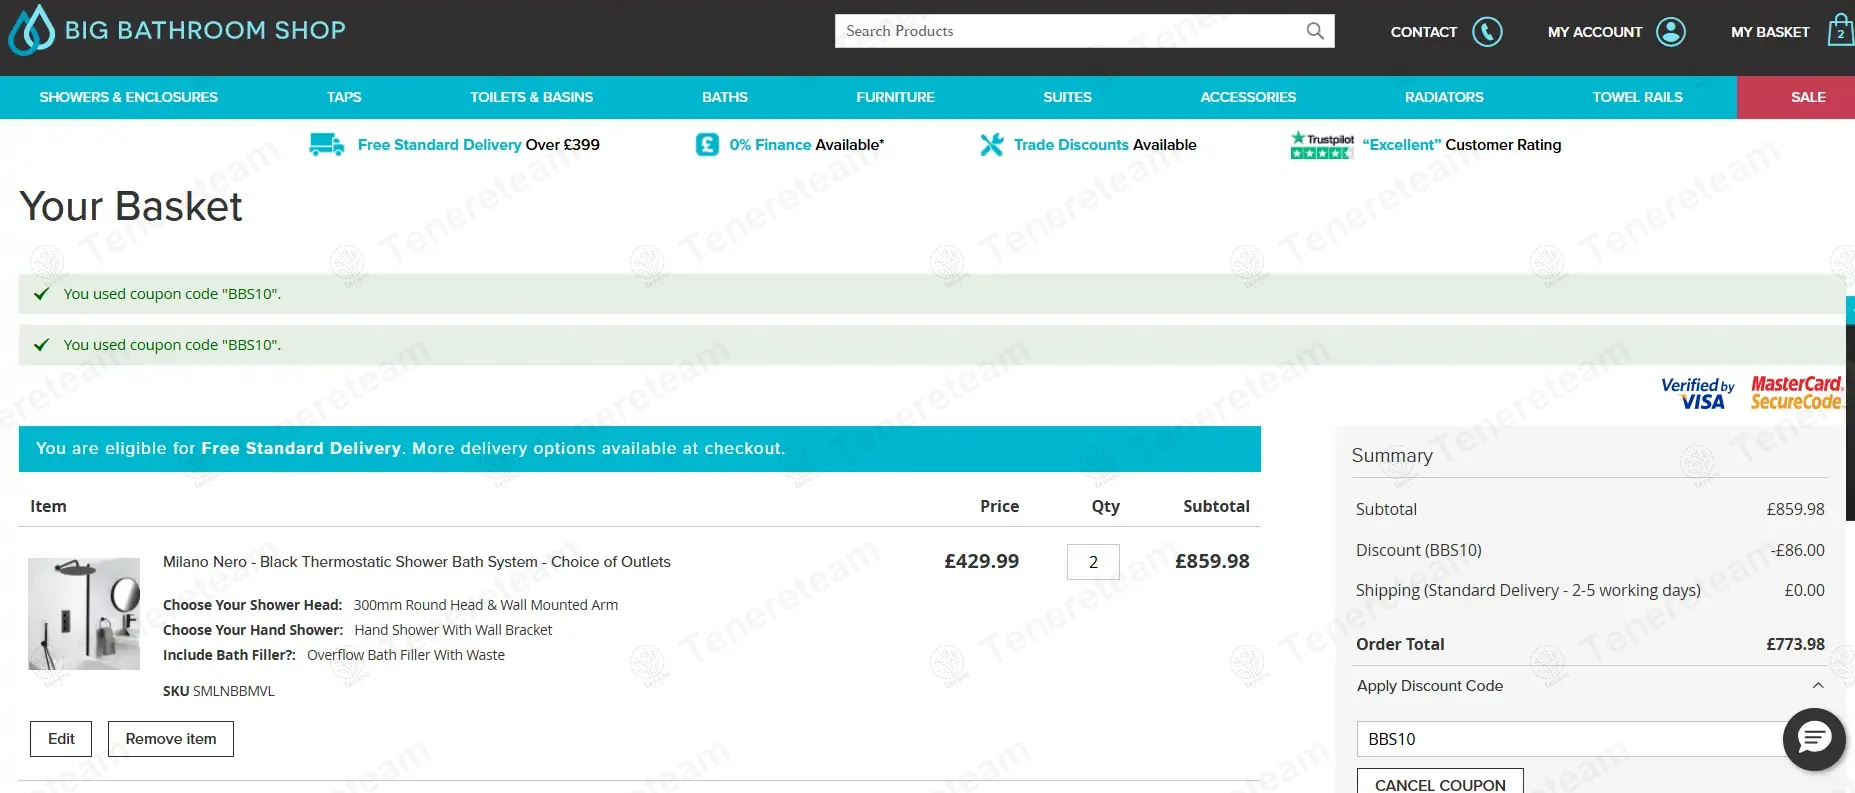Click the Big Bathroom Shop water drop logo
Viewport: 1855px width, 793px height.
pyautogui.click(x=31, y=30)
